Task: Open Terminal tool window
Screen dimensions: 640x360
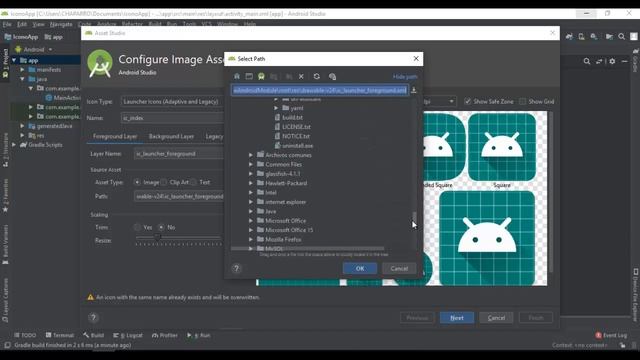Action: pos(60,335)
